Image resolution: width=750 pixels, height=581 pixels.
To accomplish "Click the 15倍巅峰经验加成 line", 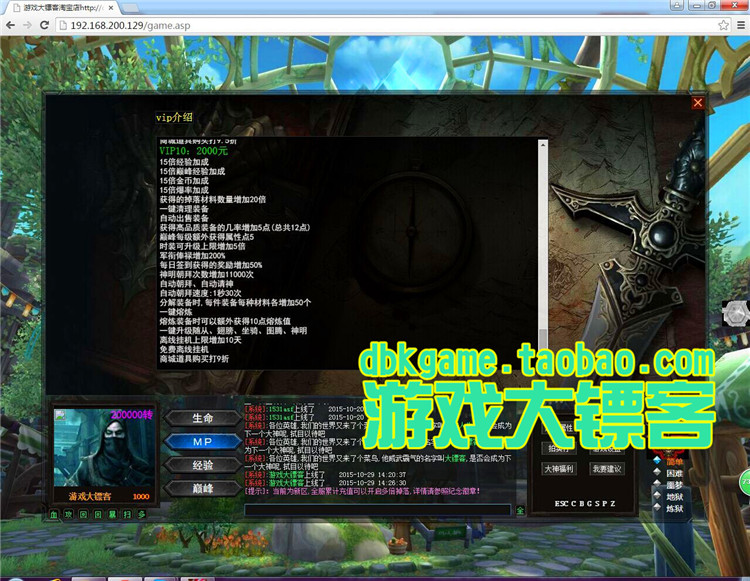I will pyautogui.click(x=192, y=171).
